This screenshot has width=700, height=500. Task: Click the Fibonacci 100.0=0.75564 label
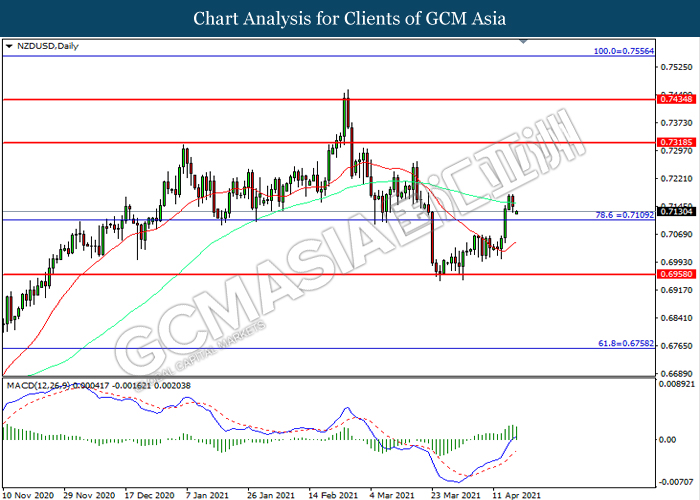pyautogui.click(x=624, y=51)
